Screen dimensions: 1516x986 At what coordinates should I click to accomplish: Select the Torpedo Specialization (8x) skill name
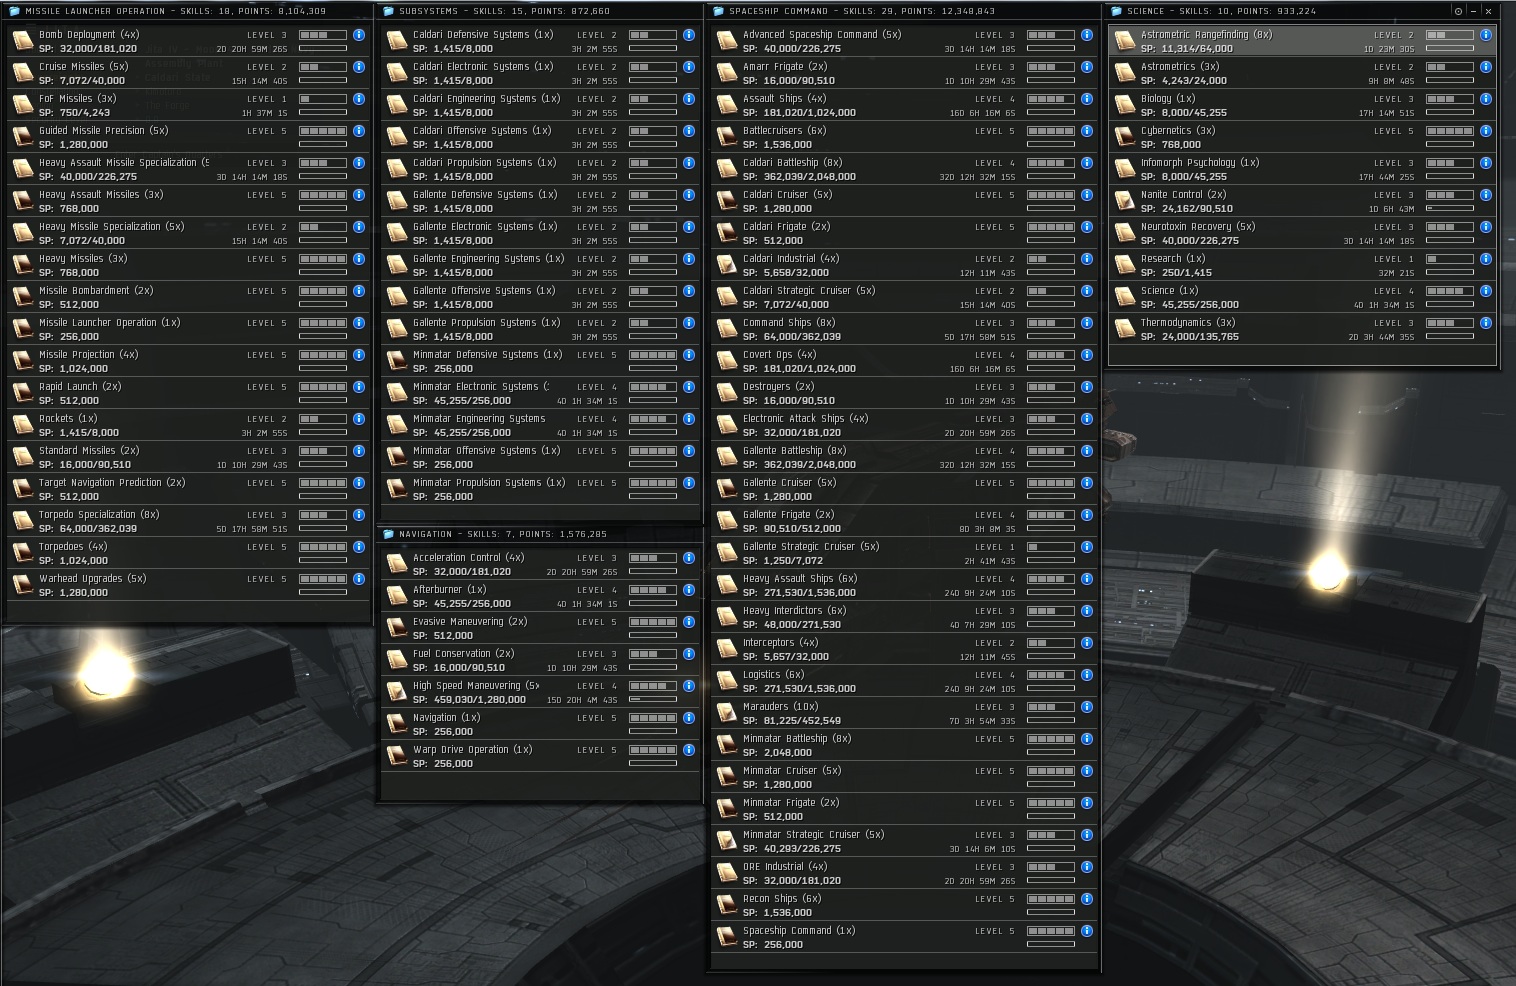[x=99, y=515]
